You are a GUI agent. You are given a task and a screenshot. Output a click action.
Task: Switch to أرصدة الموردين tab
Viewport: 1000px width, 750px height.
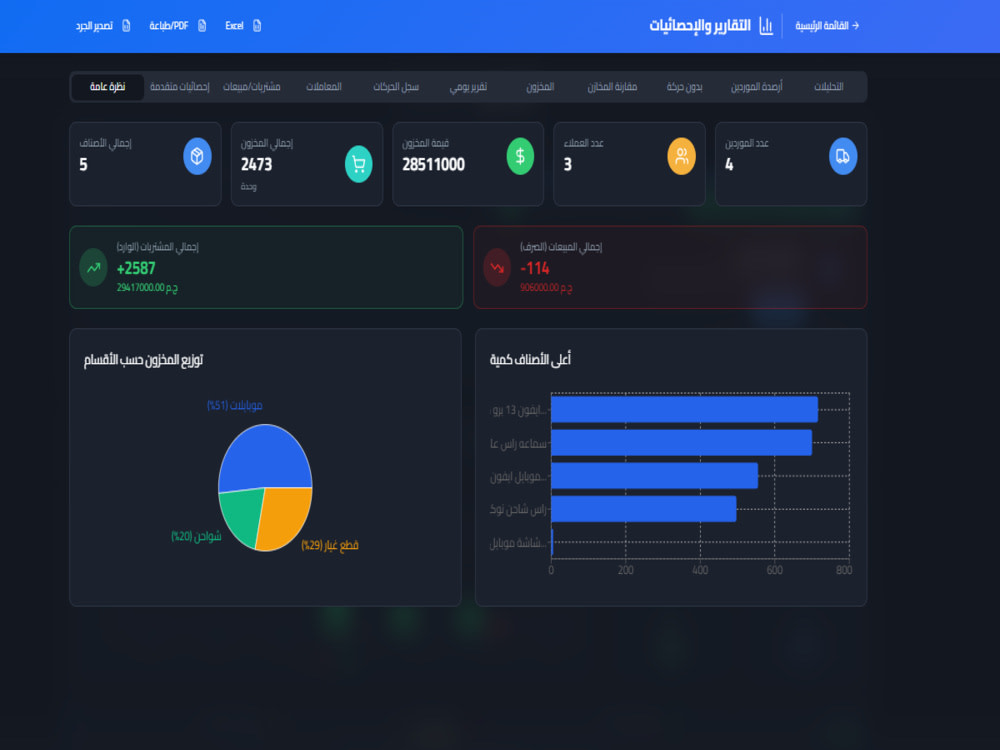(x=756, y=87)
